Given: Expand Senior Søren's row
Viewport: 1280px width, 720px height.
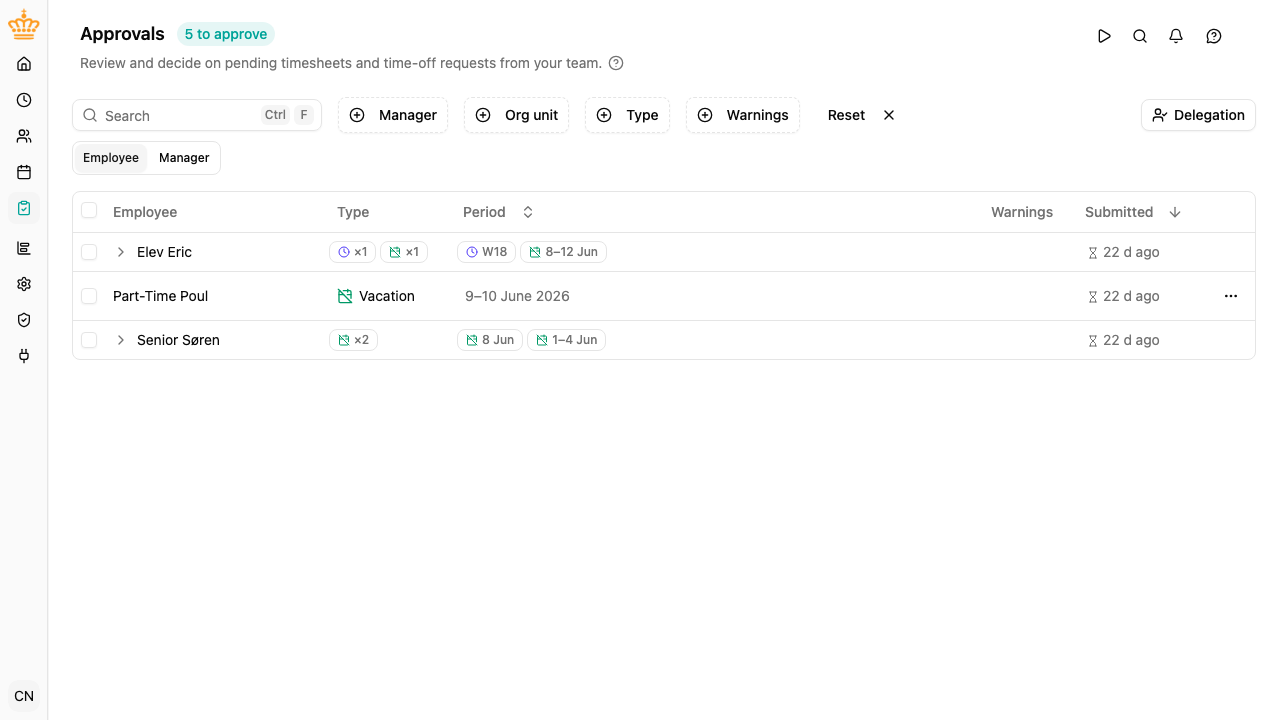Looking at the screenshot, I should (x=121, y=340).
